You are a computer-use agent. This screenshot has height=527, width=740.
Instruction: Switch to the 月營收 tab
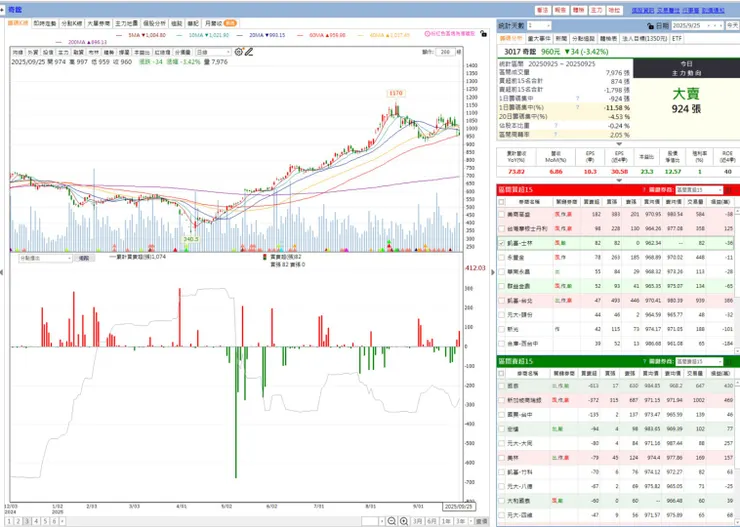click(x=219, y=23)
